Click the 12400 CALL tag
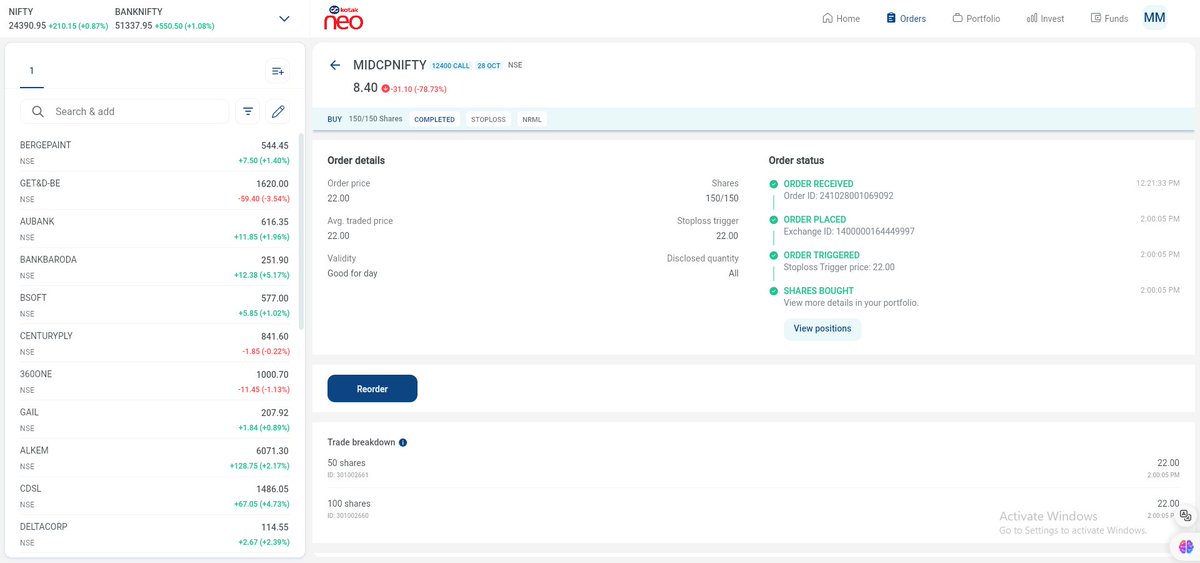Viewport: 1200px width, 563px height. click(x=451, y=65)
